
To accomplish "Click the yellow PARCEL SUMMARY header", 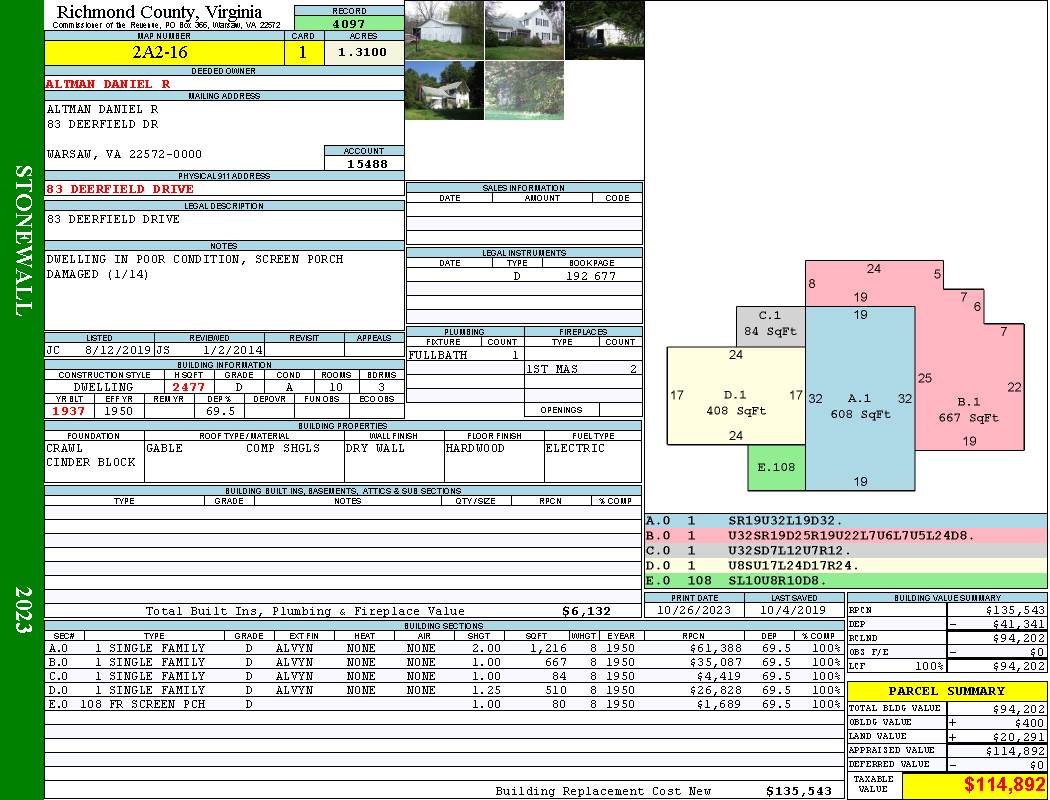I will 947,691.
